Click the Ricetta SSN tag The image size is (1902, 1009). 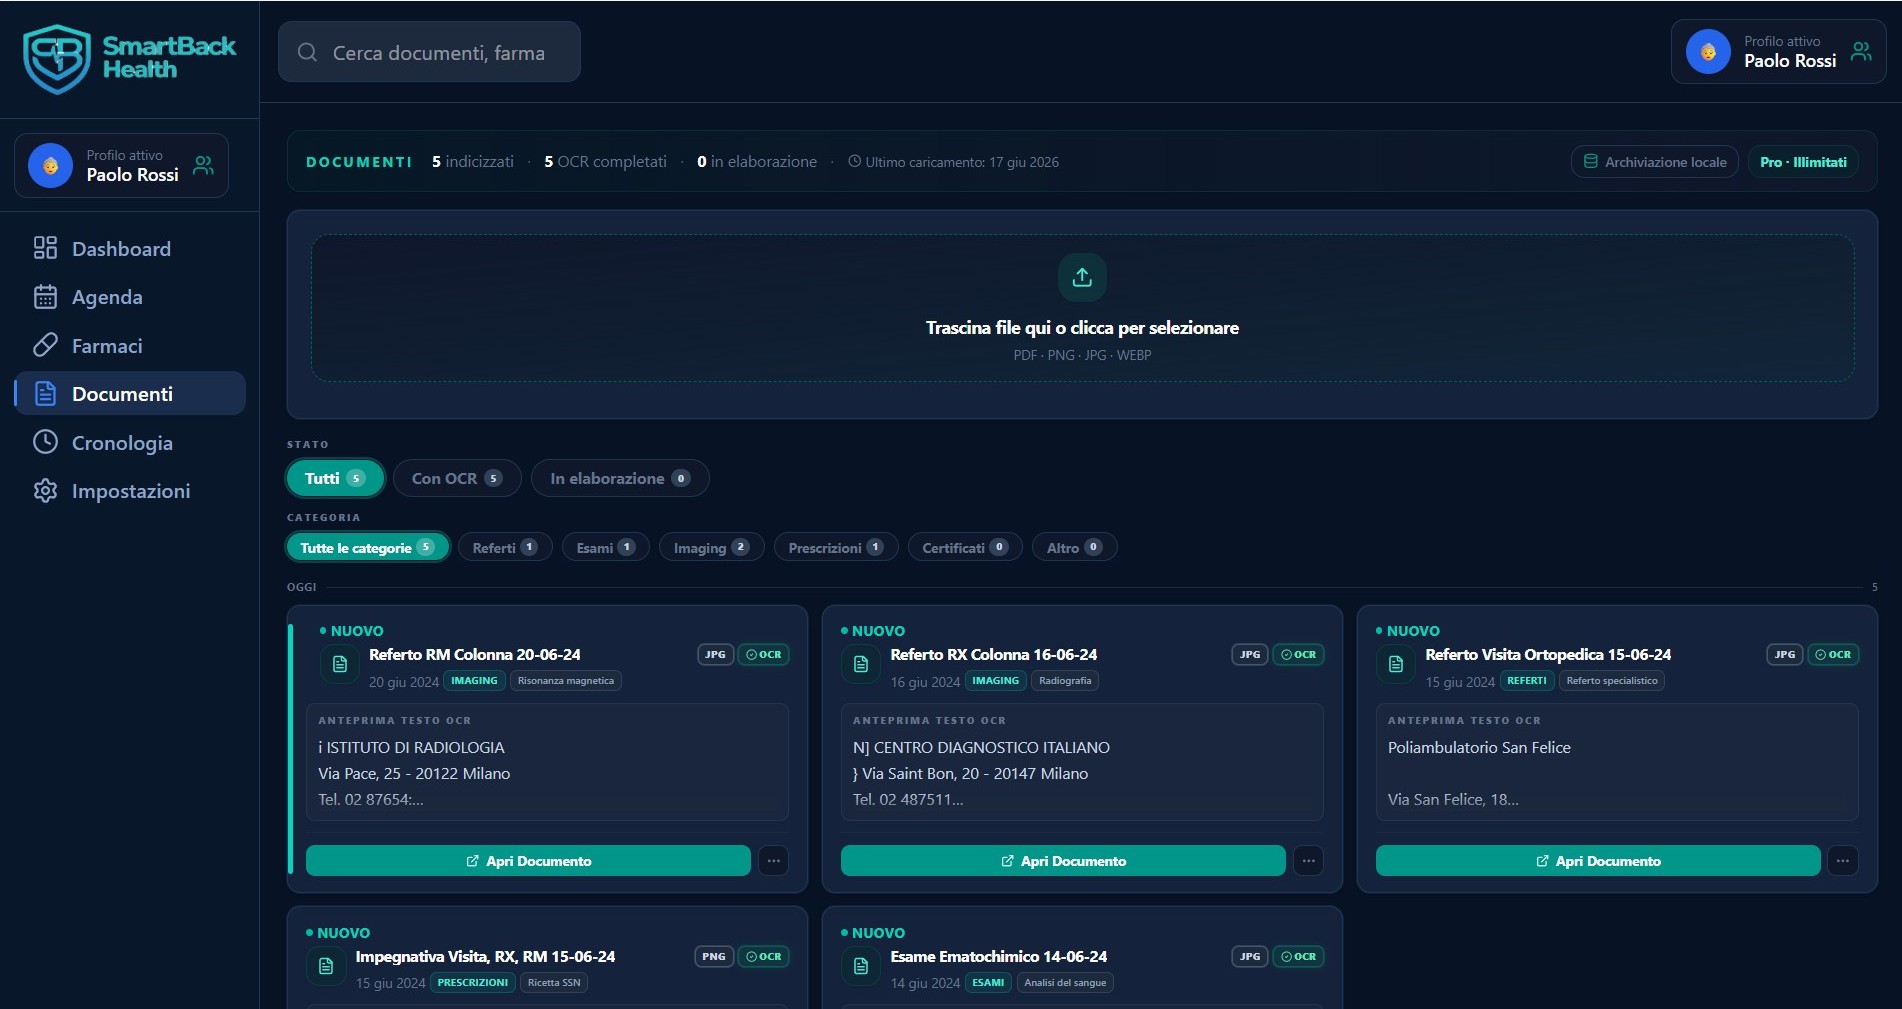(554, 982)
